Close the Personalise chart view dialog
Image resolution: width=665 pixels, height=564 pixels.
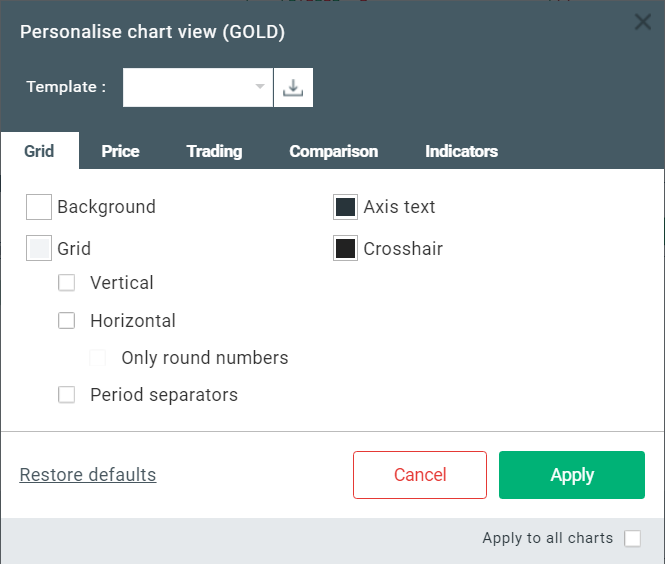tap(643, 22)
